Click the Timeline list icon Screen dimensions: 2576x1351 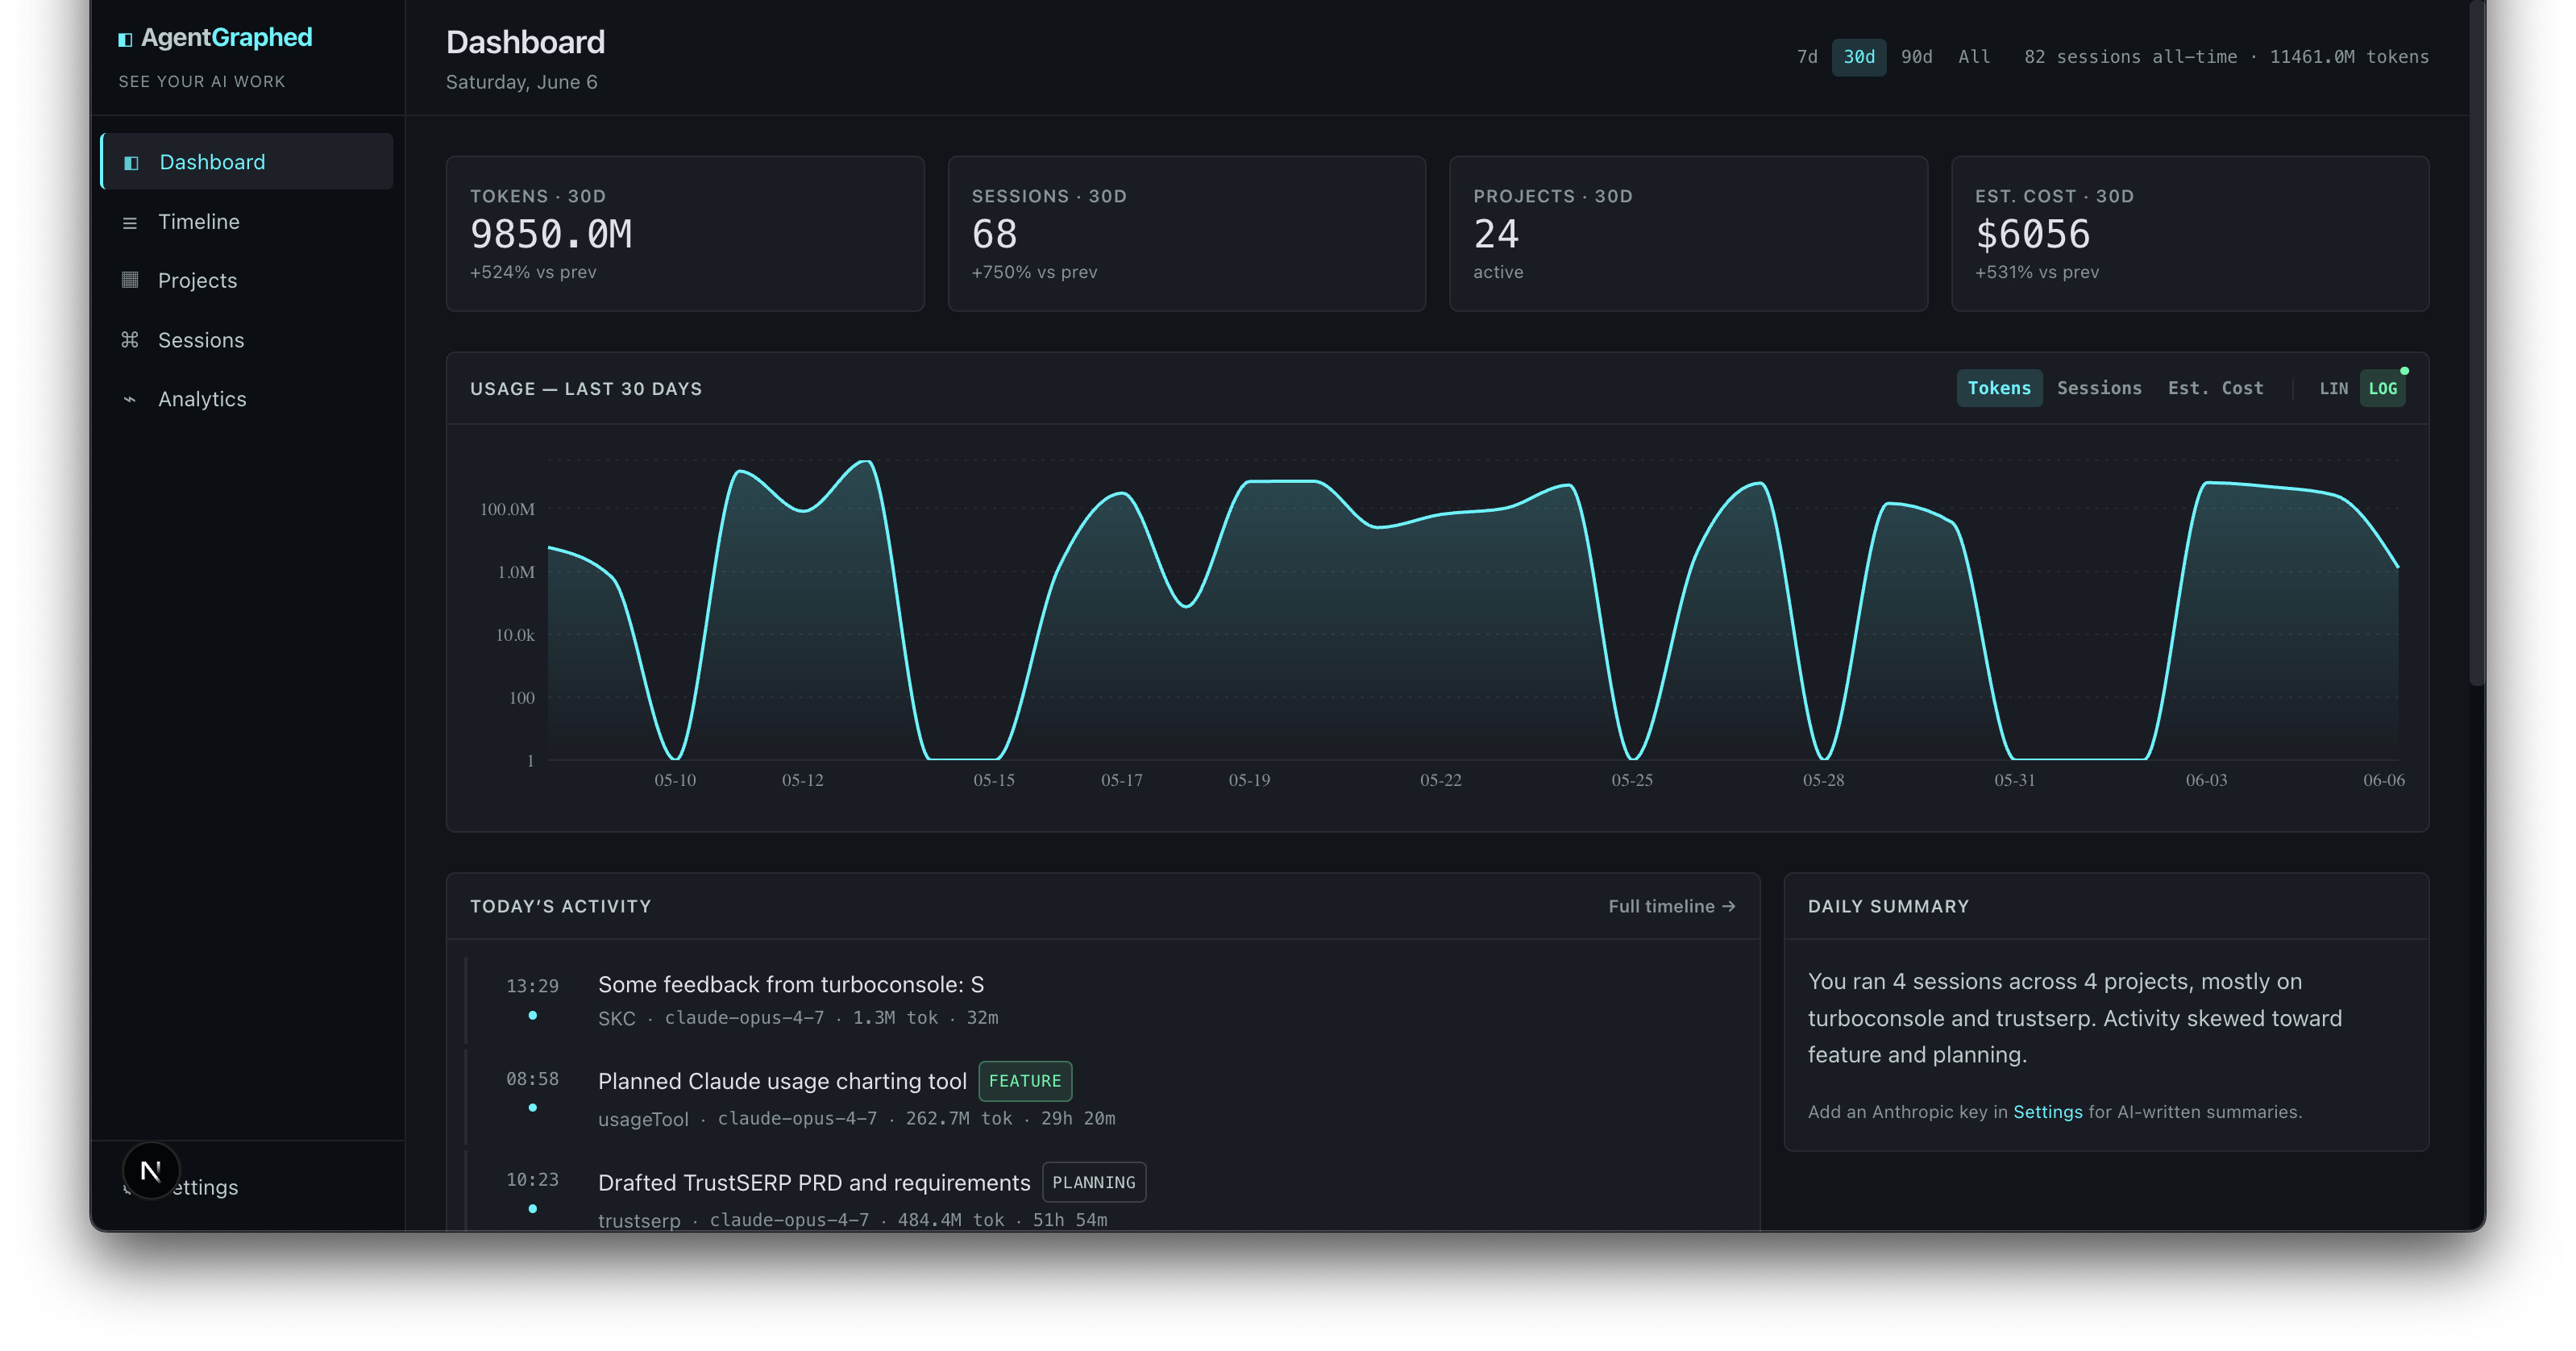[x=130, y=222]
